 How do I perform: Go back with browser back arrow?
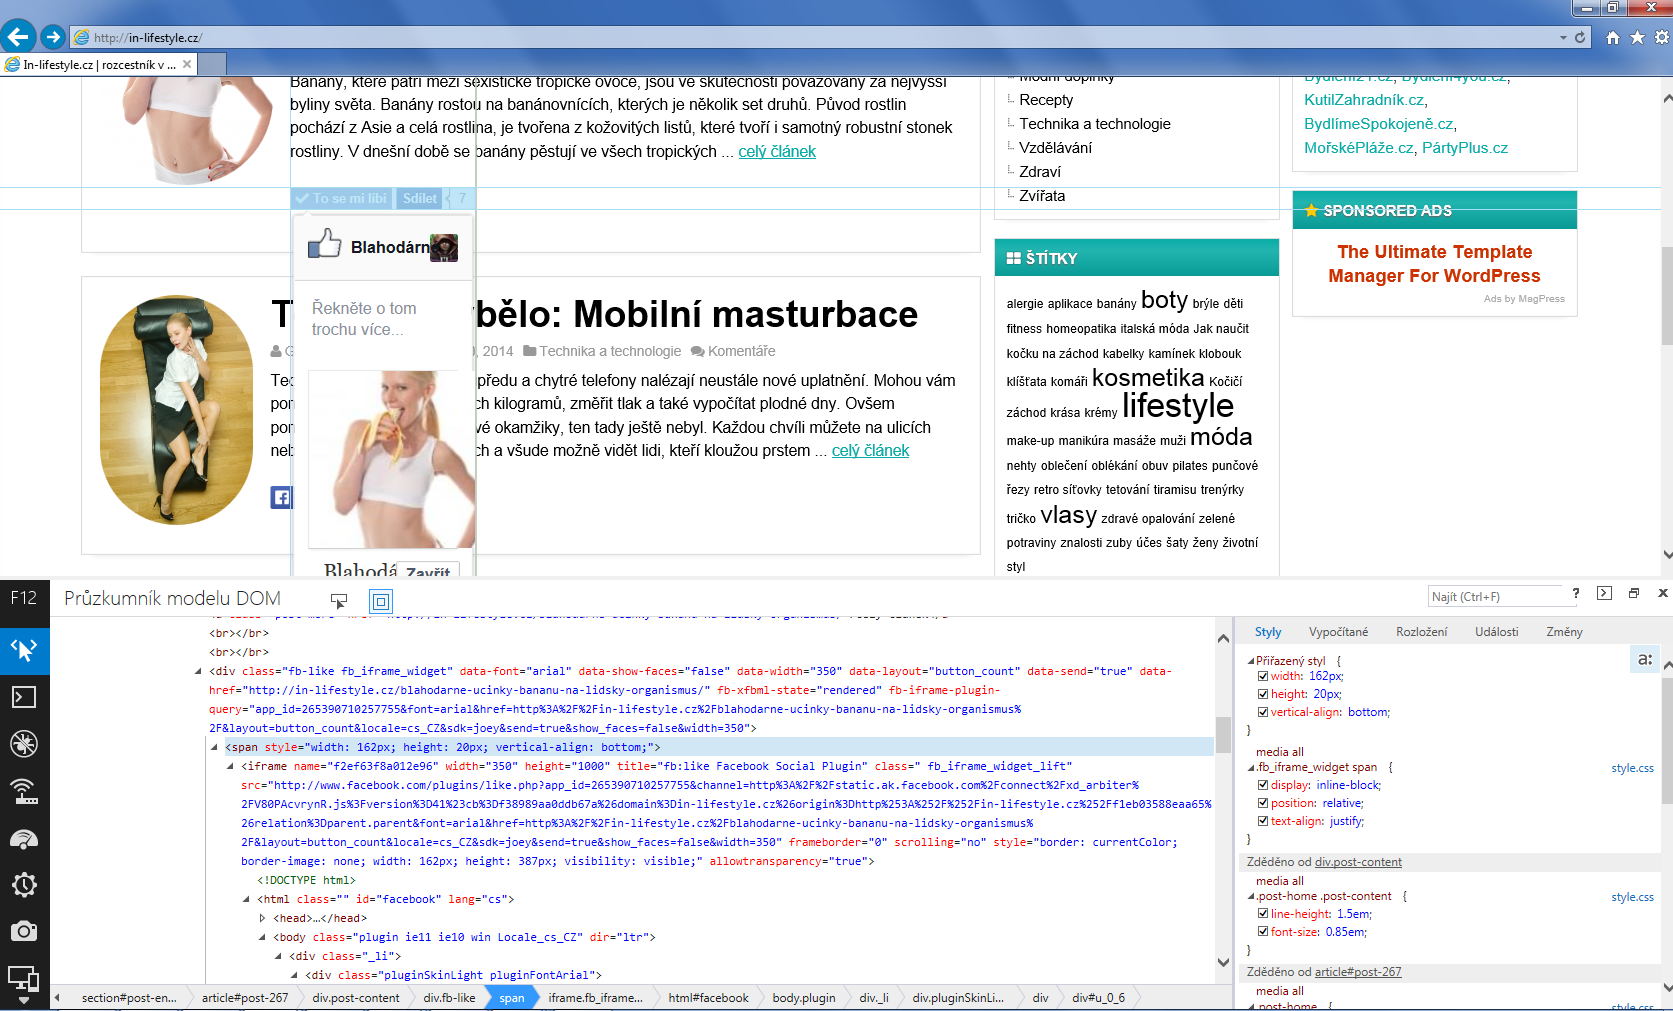point(18,37)
